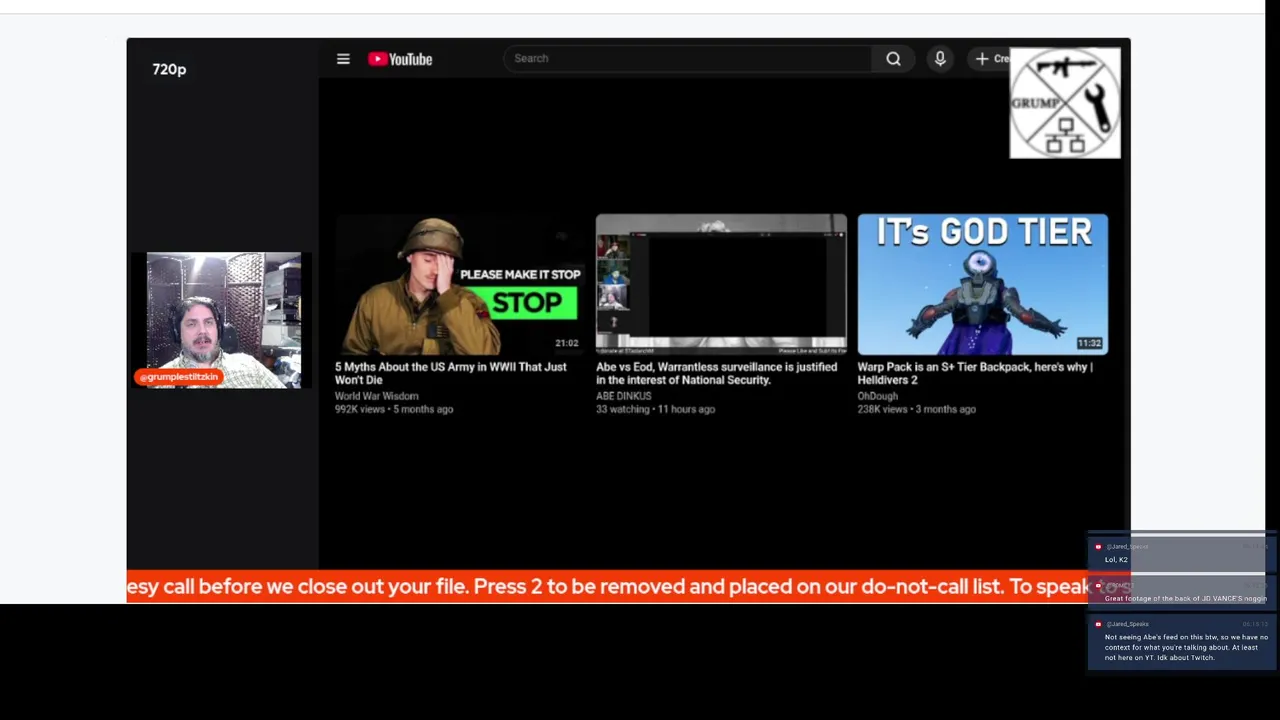This screenshot has height=720, width=1280.
Task: Activate the voice search microphone
Action: coord(940,59)
